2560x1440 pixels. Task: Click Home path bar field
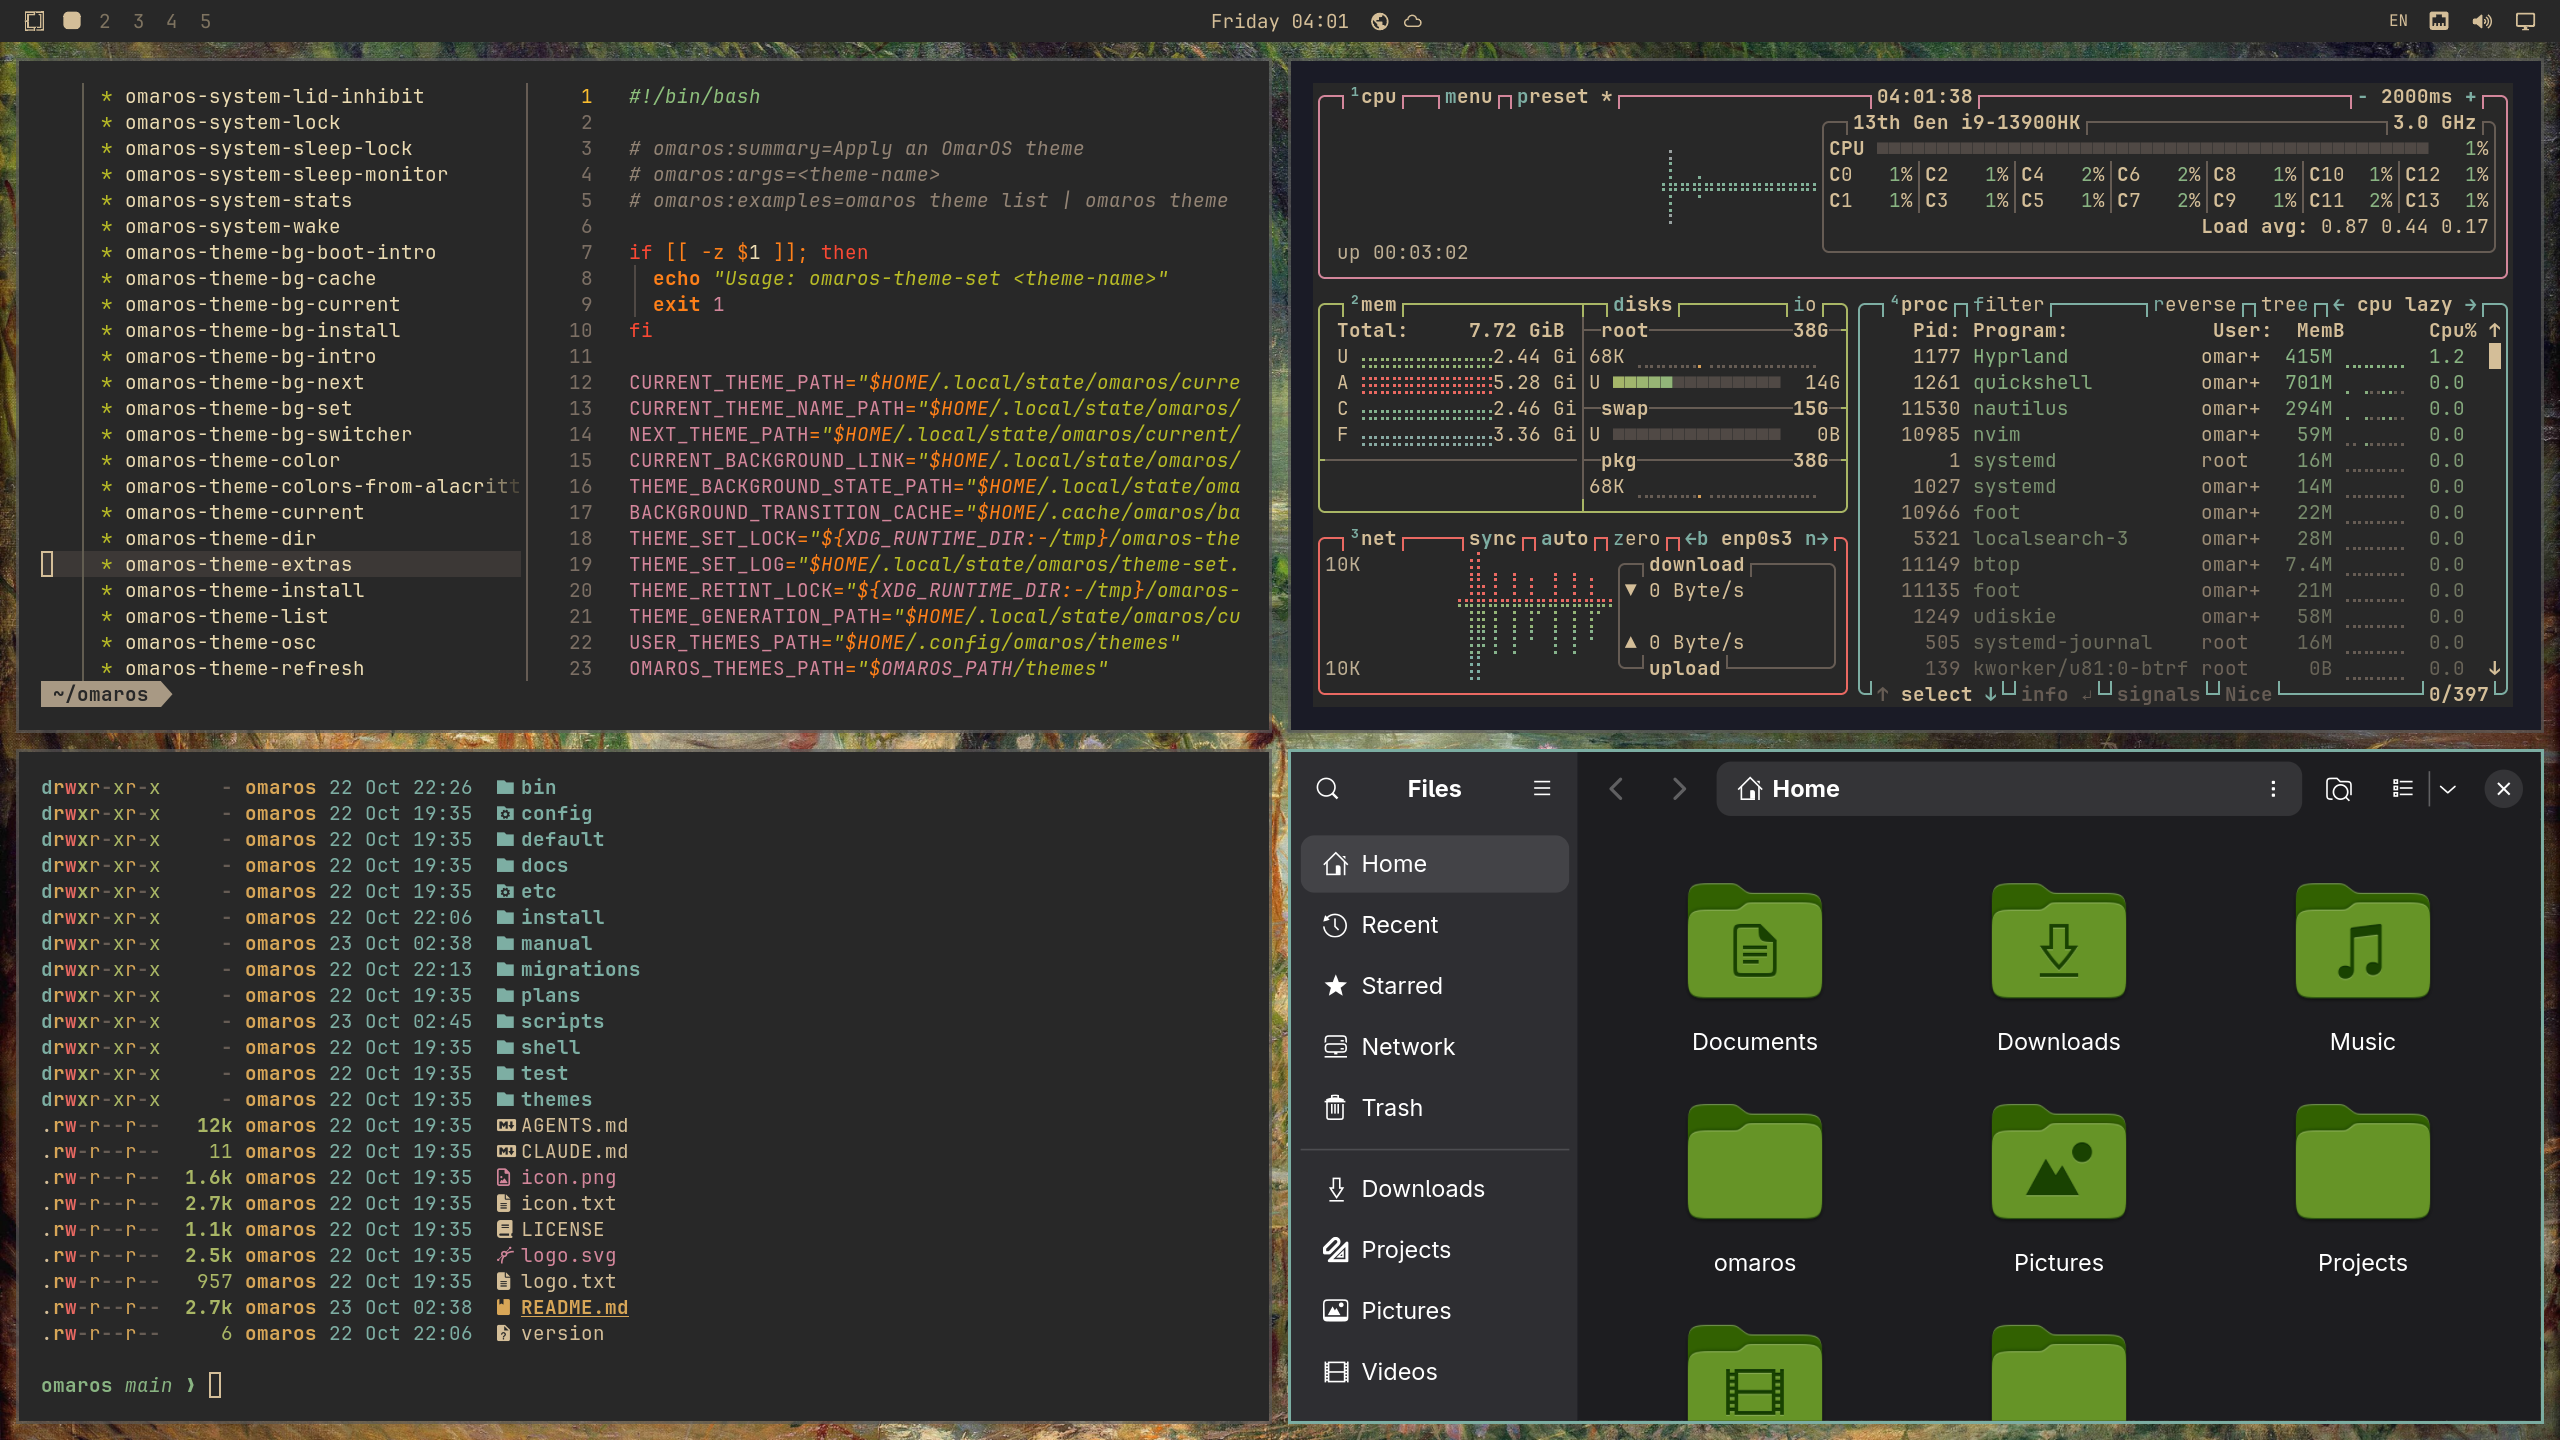(x=2009, y=789)
